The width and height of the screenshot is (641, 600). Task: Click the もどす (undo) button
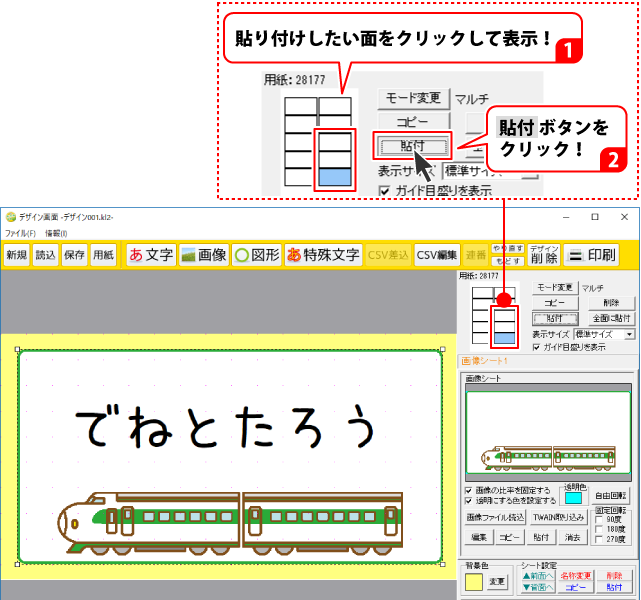508,261
